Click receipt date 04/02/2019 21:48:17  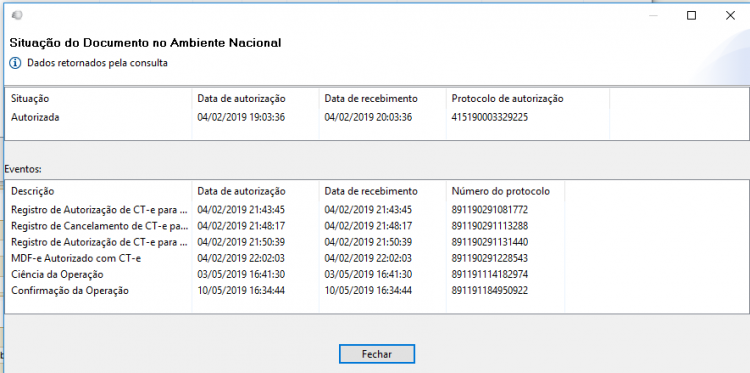pyautogui.click(x=368, y=226)
